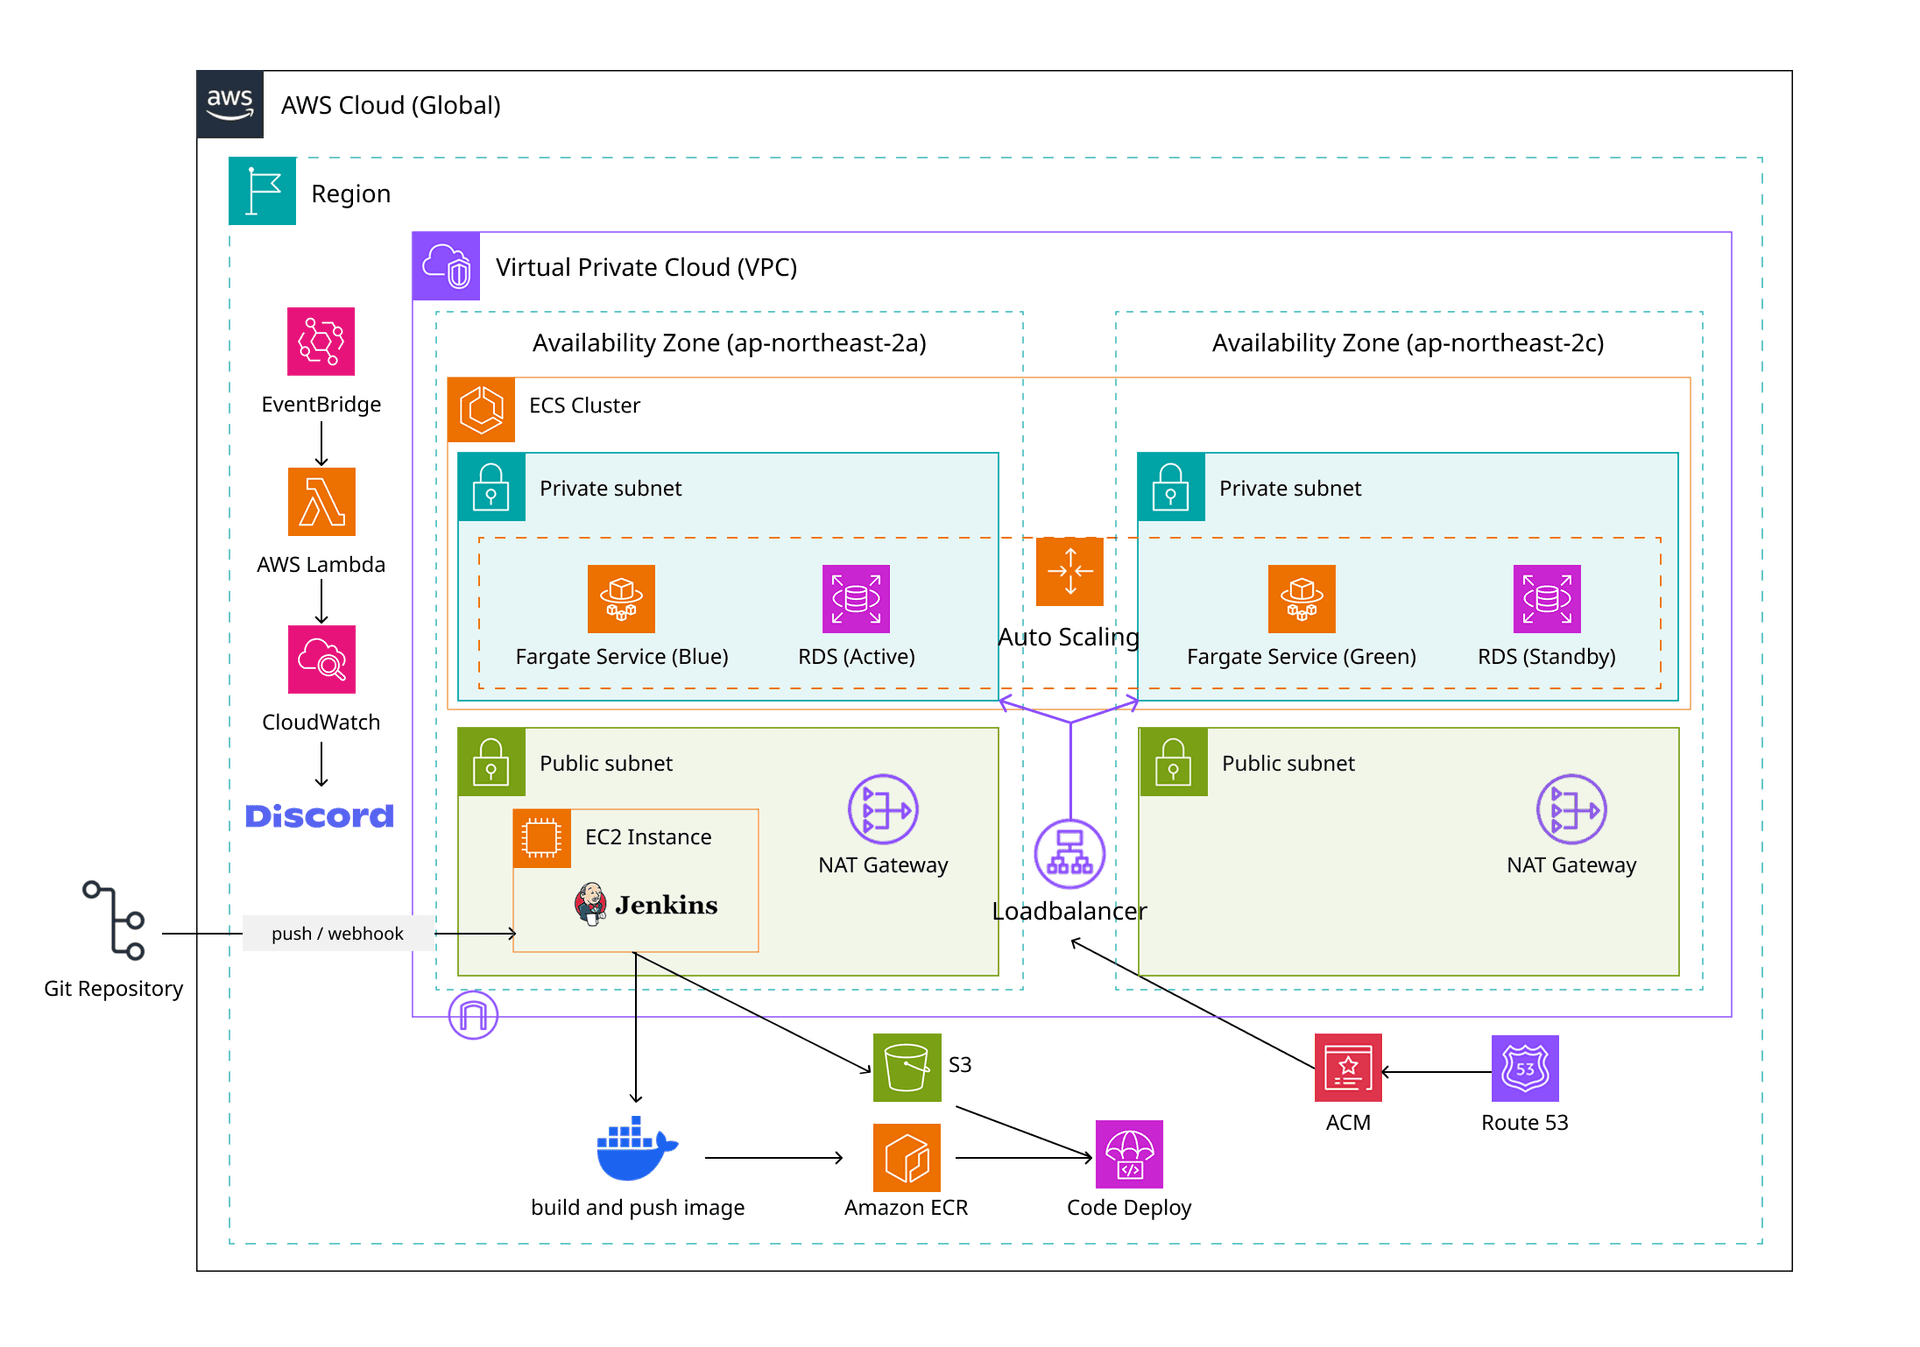This screenshot has width=1920, height=1347.
Task: Click the Code Deploy icon
Action: tap(1129, 1154)
